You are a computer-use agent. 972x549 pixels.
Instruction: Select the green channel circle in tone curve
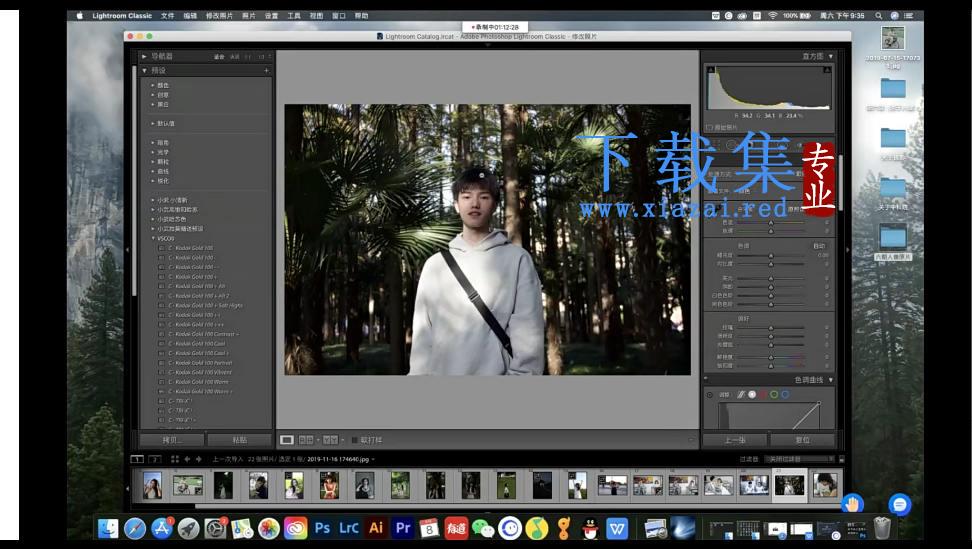774,395
